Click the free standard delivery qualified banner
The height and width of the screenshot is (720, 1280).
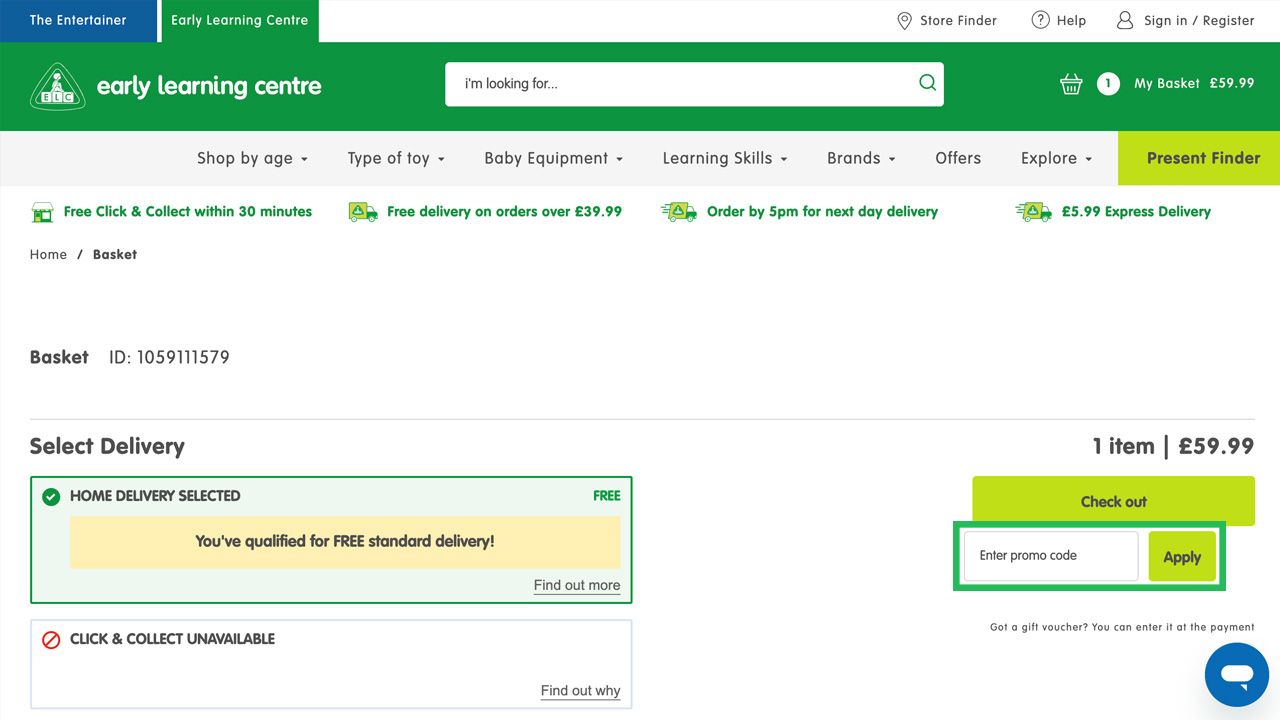coord(345,542)
